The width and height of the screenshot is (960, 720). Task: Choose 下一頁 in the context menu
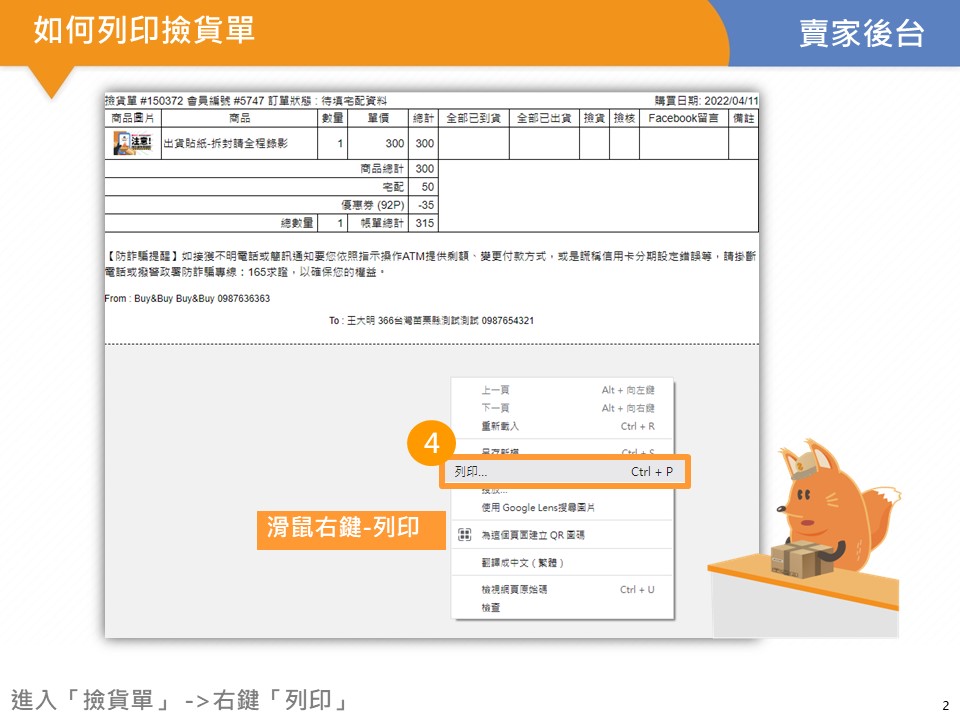(x=496, y=408)
